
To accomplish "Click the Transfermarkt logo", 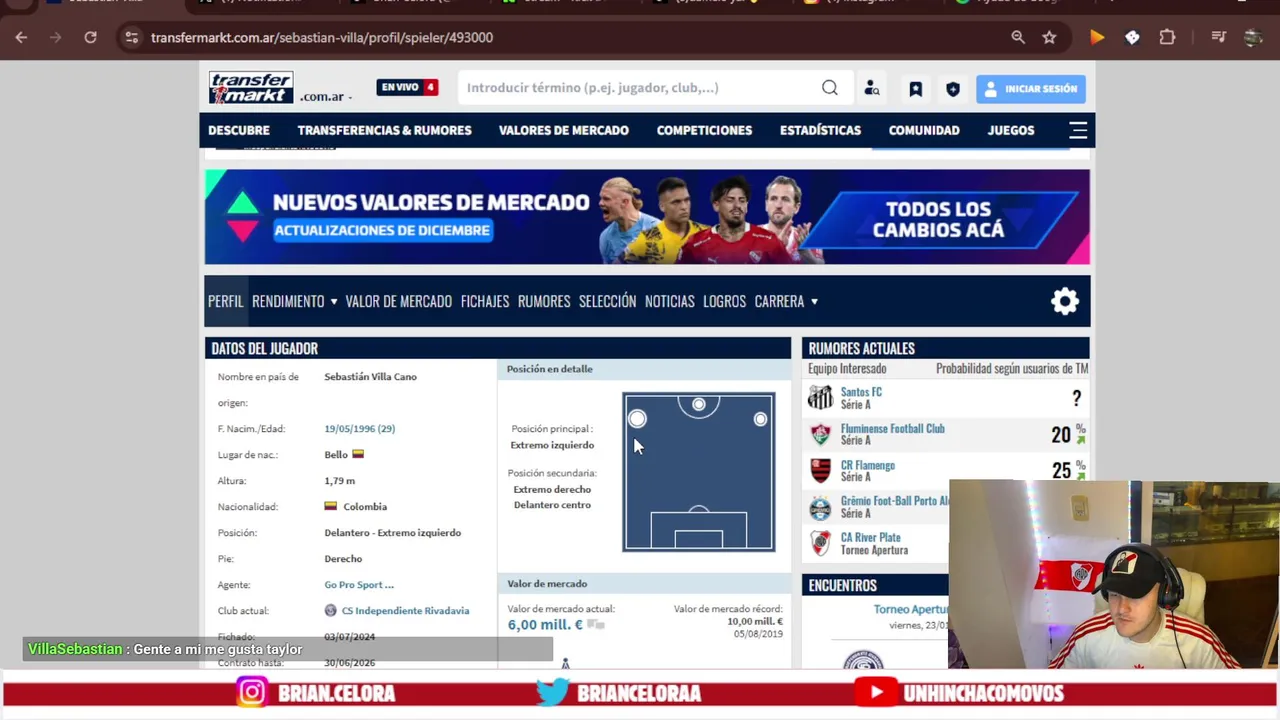I will (x=251, y=88).
